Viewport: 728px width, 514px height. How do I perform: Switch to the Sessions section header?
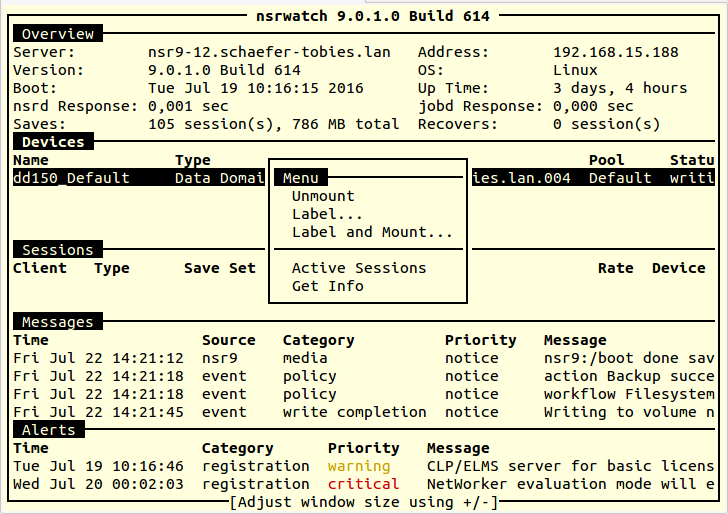coord(58,250)
